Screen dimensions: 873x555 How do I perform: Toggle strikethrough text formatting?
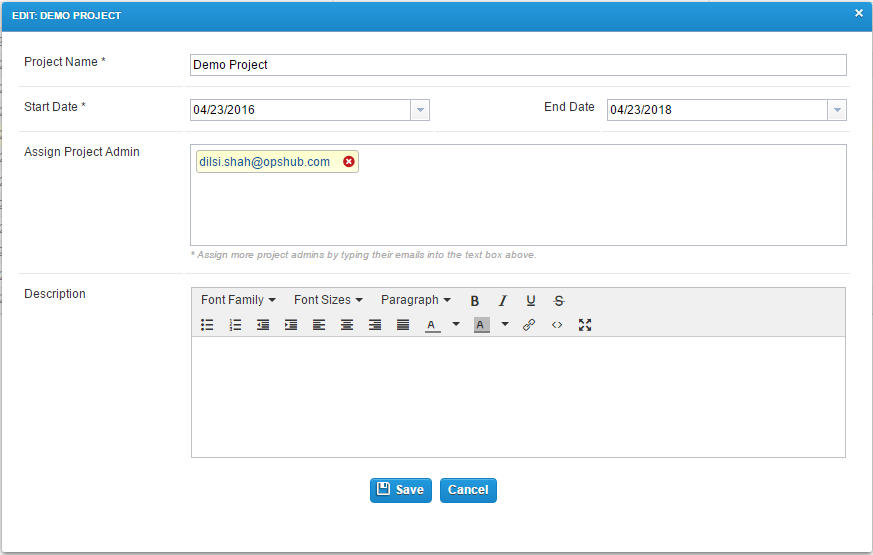pyautogui.click(x=559, y=301)
